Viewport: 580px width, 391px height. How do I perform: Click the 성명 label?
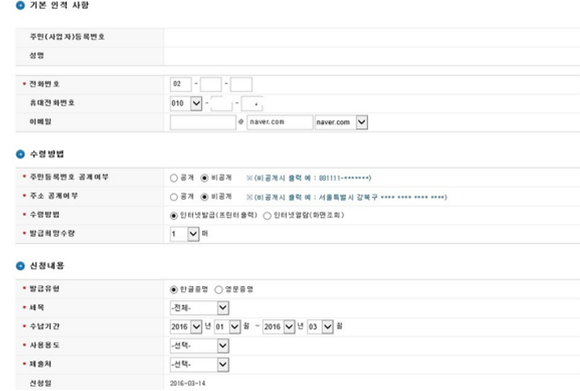tap(37, 55)
